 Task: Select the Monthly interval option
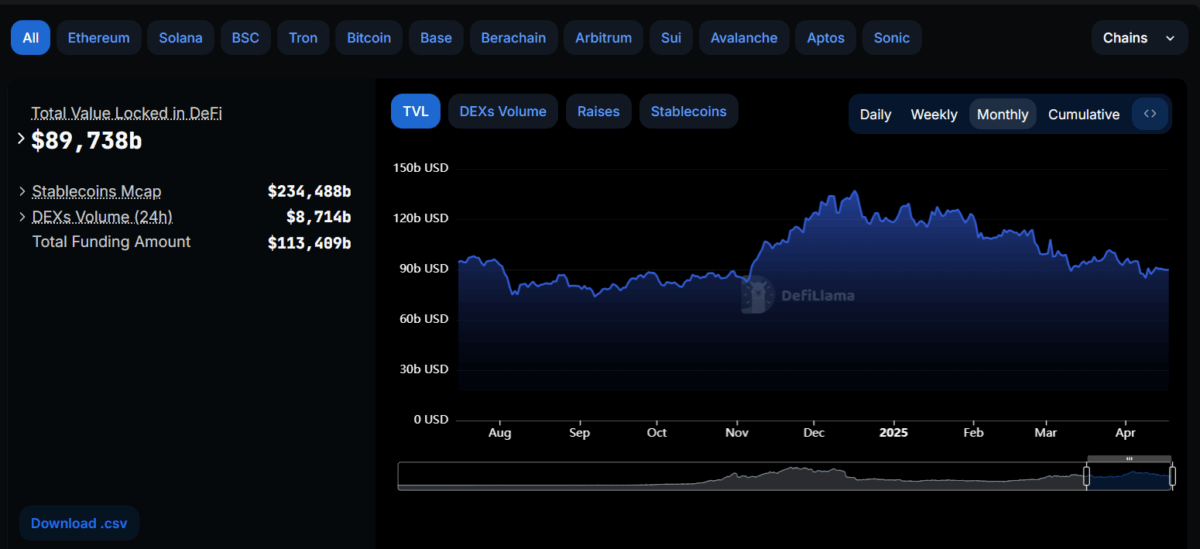1002,114
